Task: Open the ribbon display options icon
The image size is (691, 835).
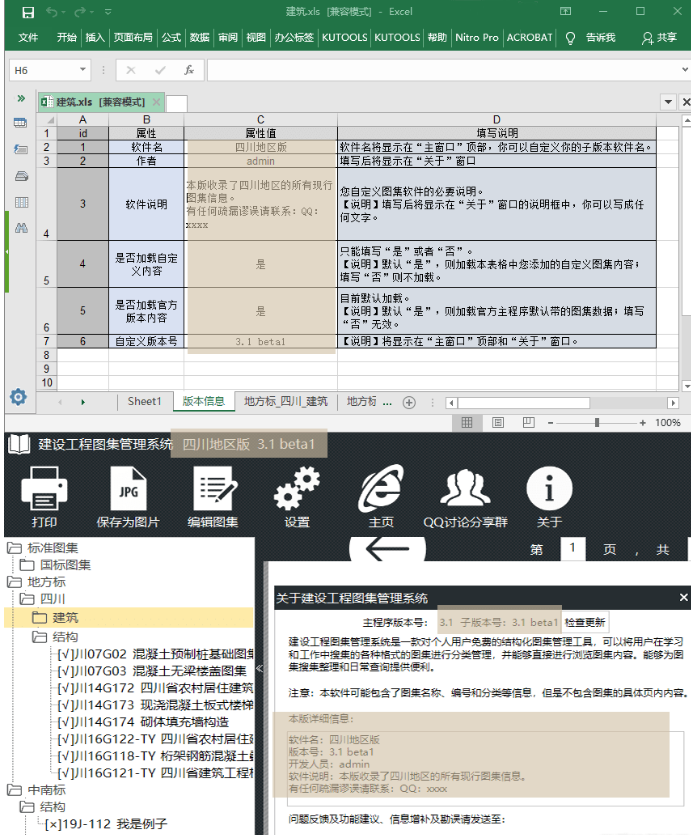Action: pyautogui.click(x=565, y=11)
